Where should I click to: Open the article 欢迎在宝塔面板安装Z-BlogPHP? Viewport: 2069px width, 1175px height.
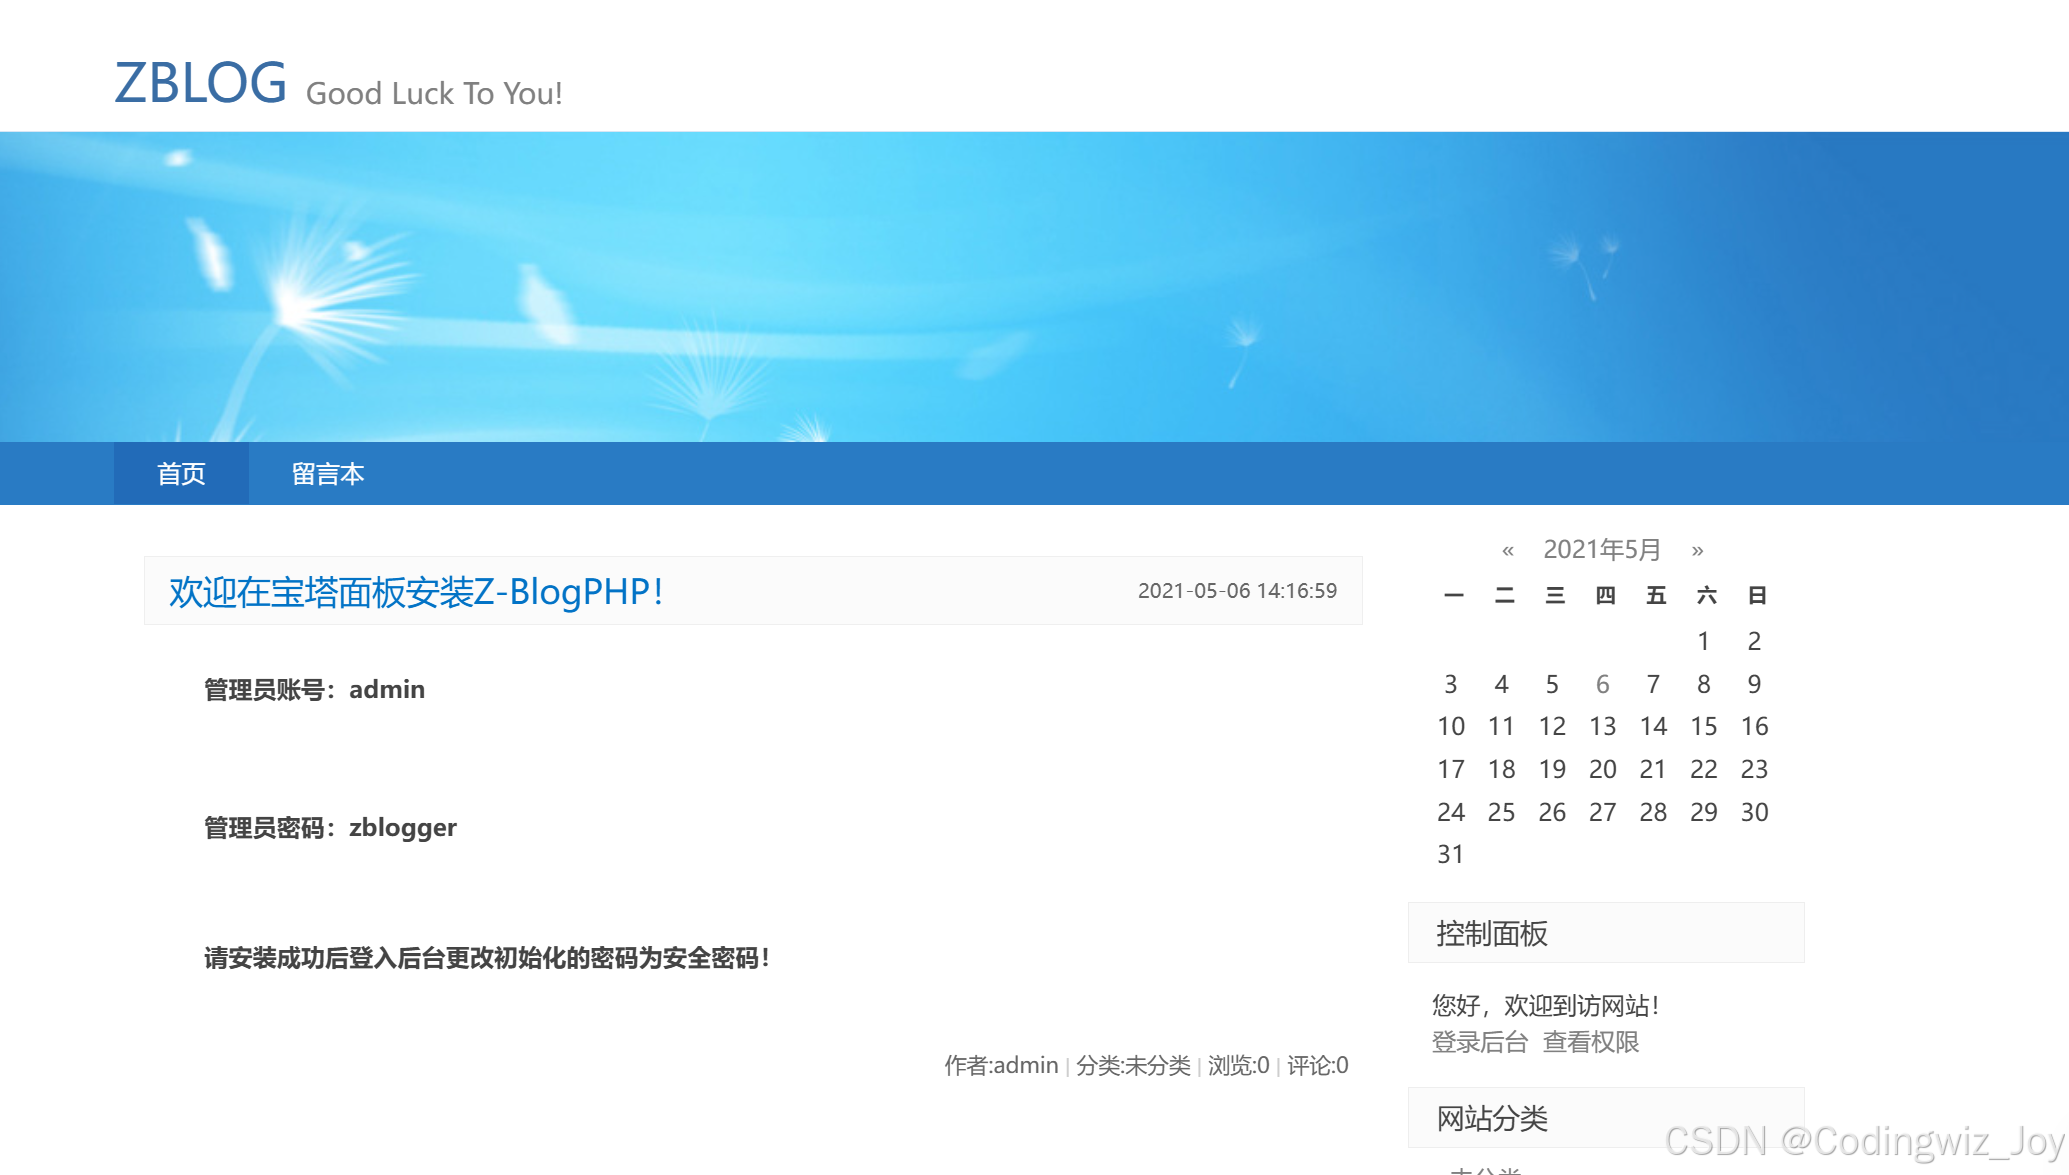click(416, 592)
